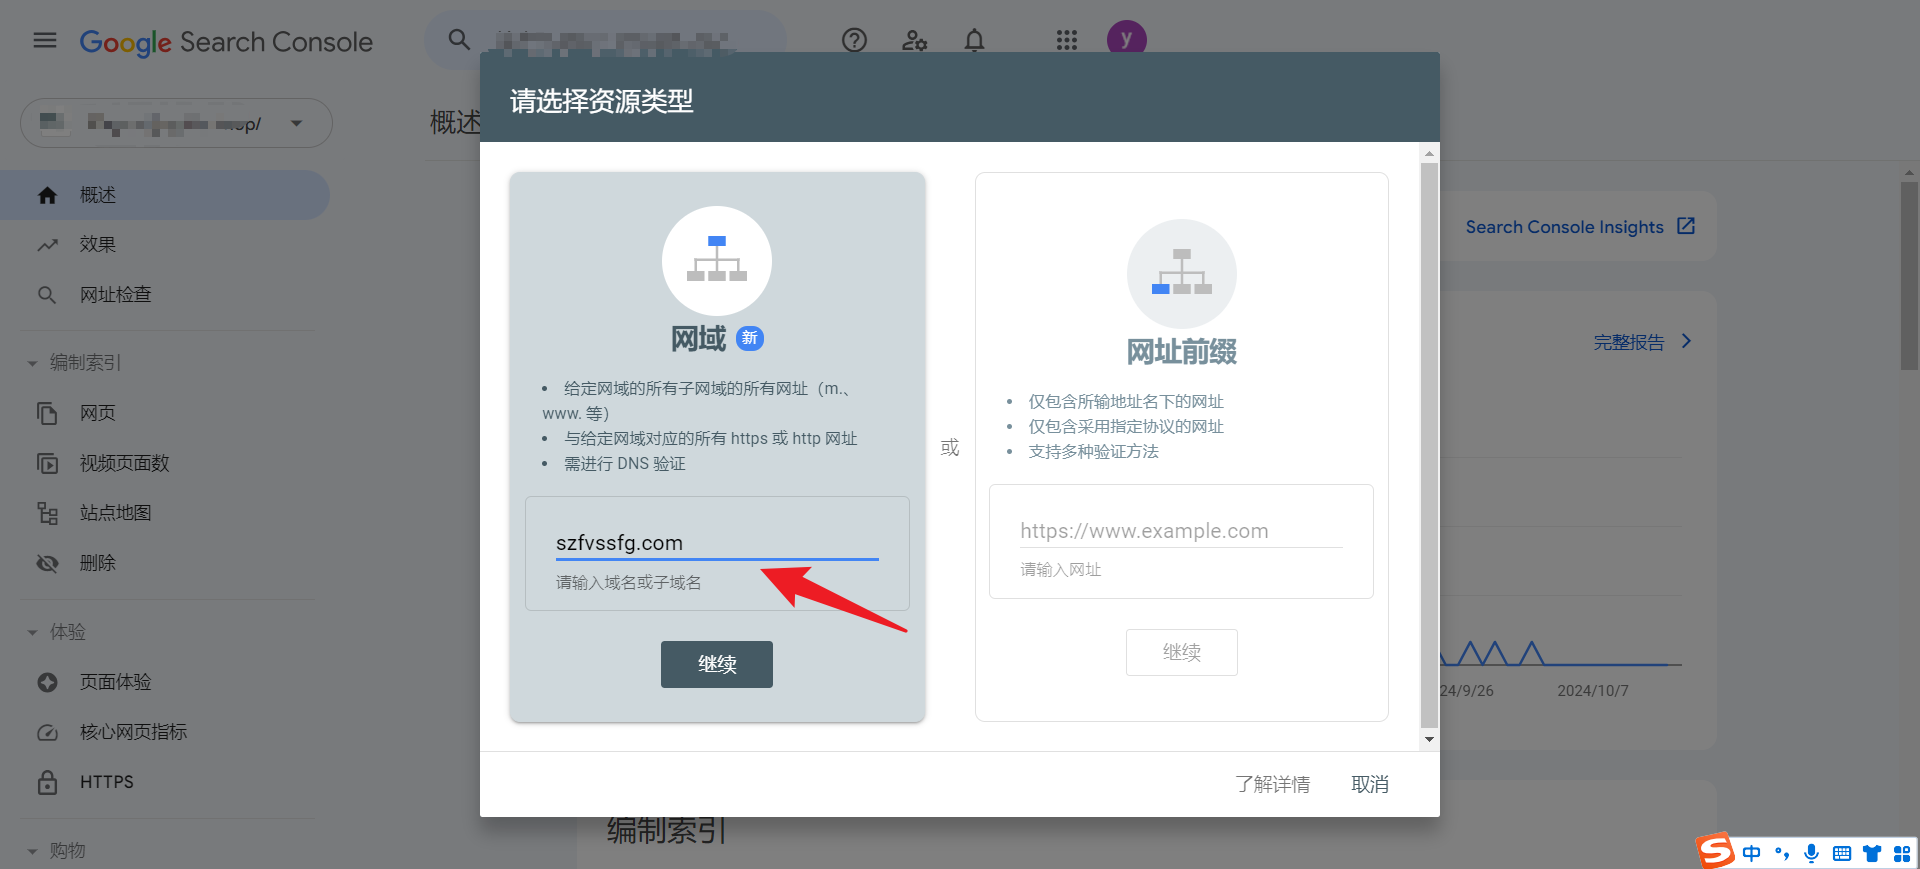Click 取消 to close dialog
The height and width of the screenshot is (869, 1920).
point(1369,784)
